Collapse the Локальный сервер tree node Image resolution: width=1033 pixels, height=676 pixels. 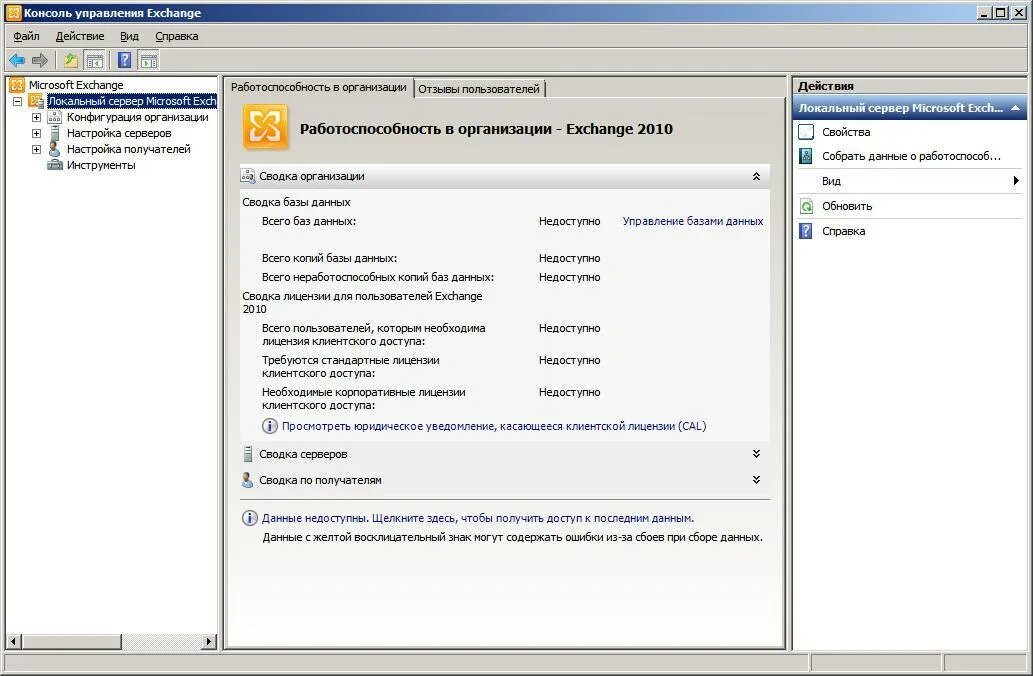pos(18,101)
